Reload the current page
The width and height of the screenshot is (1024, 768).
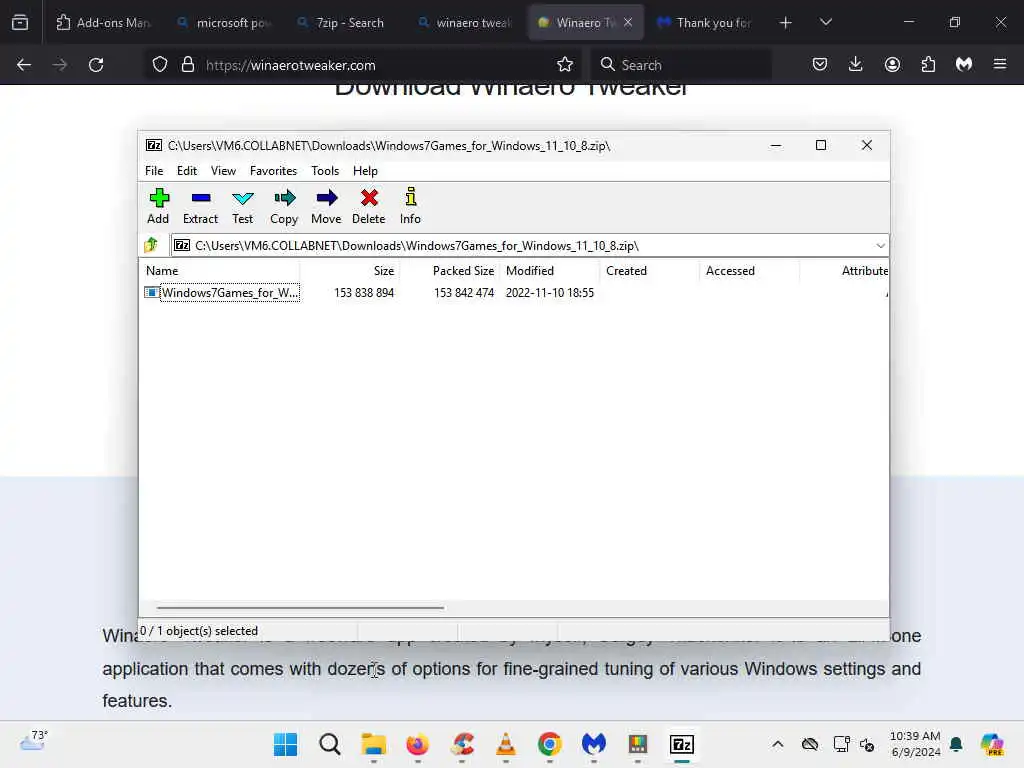[x=96, y=65]
